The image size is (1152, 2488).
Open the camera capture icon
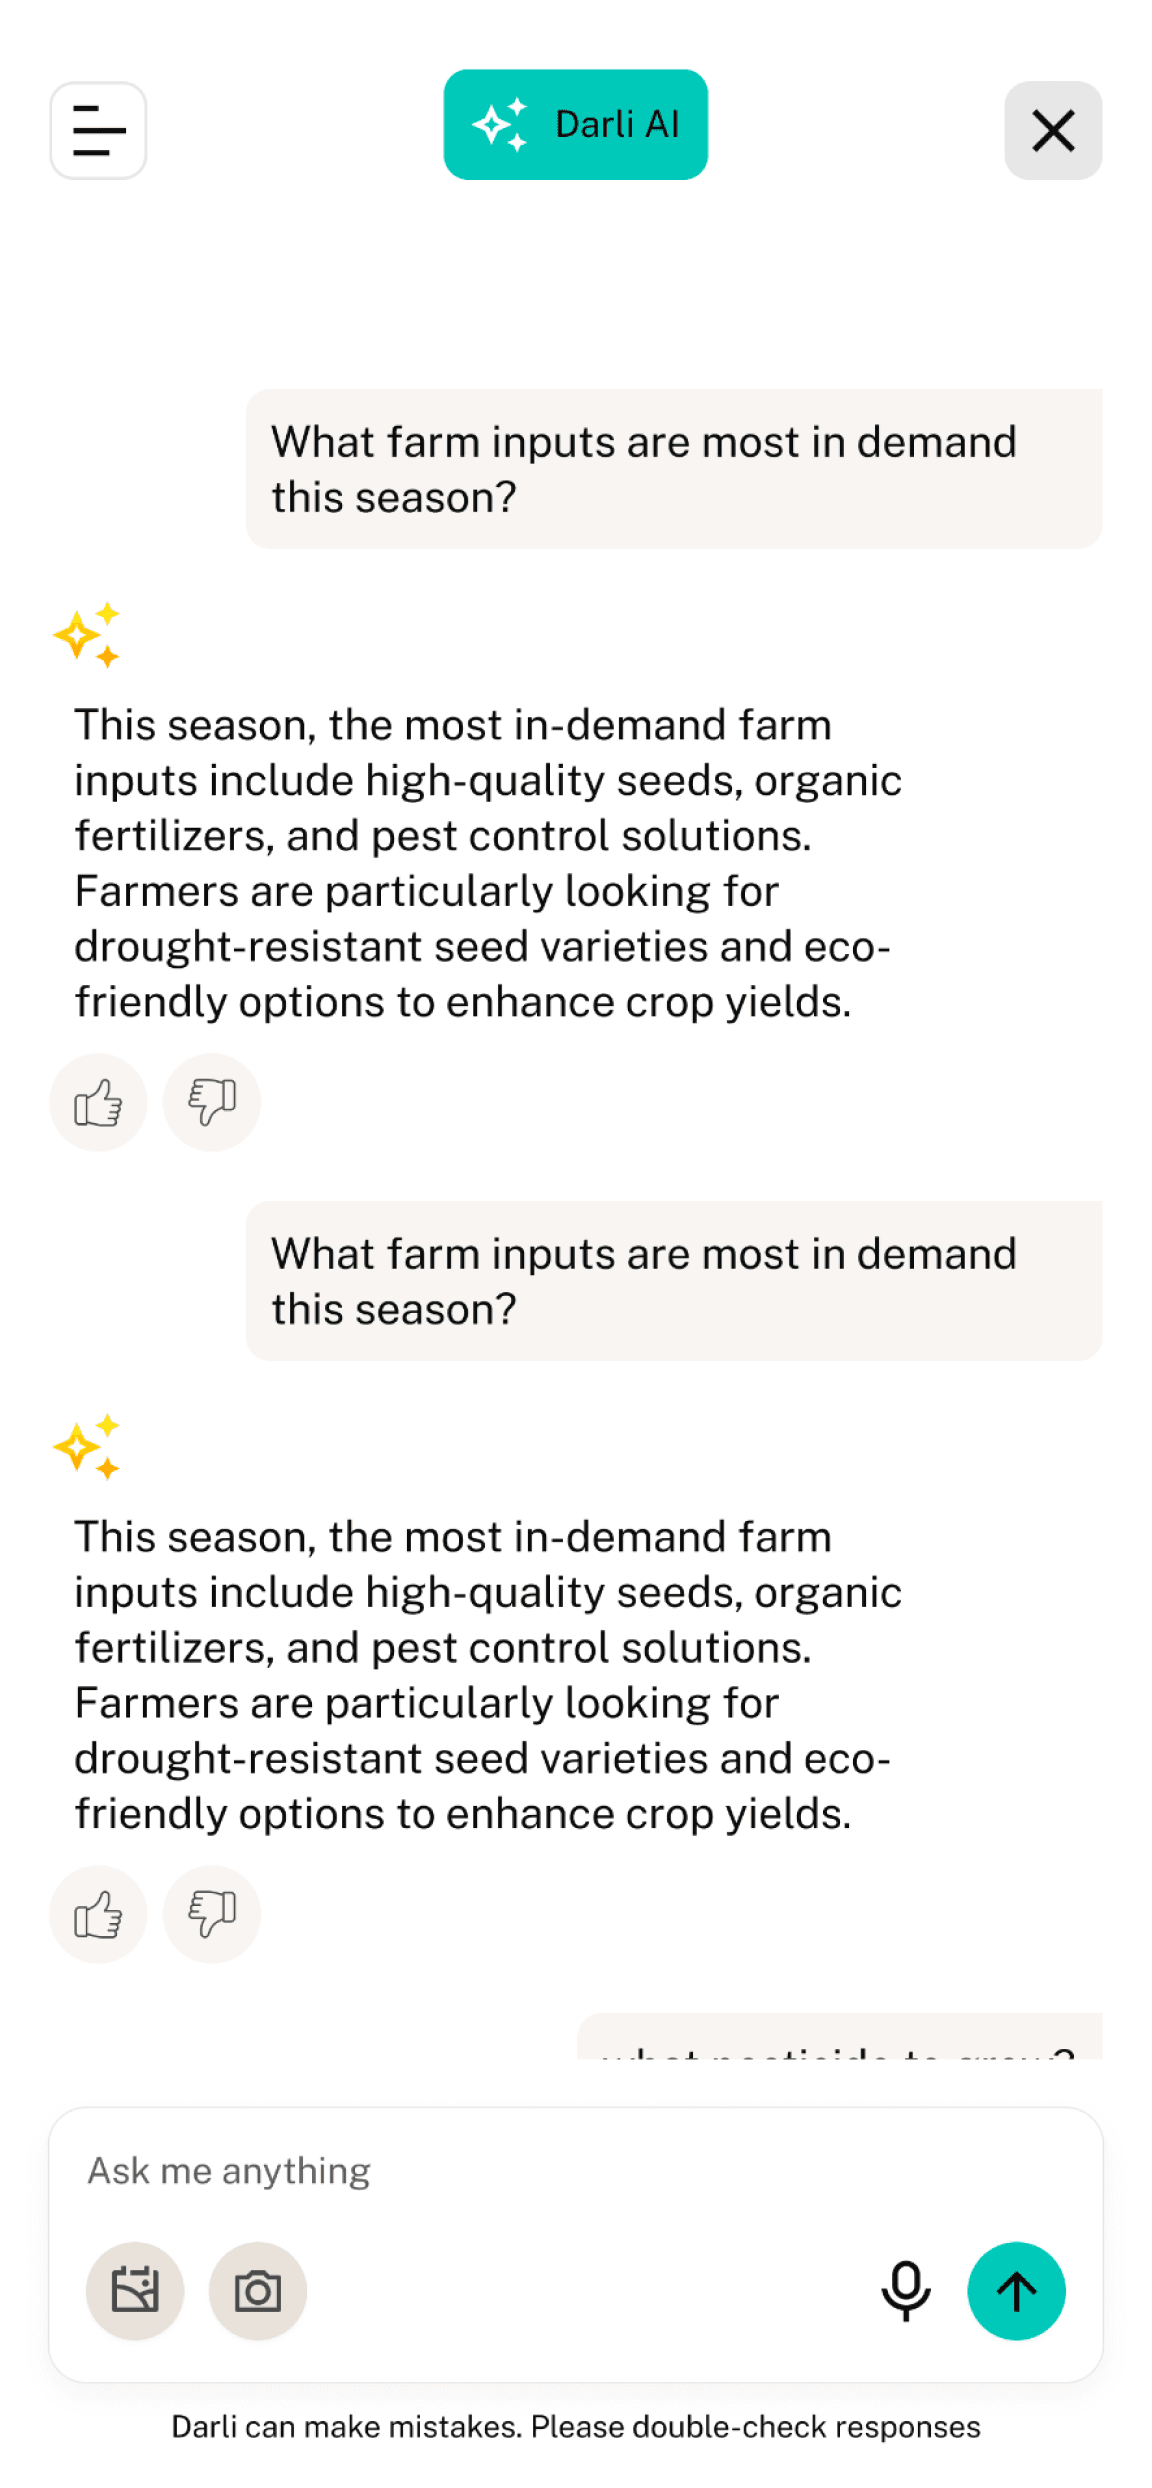pos(258,2290)
